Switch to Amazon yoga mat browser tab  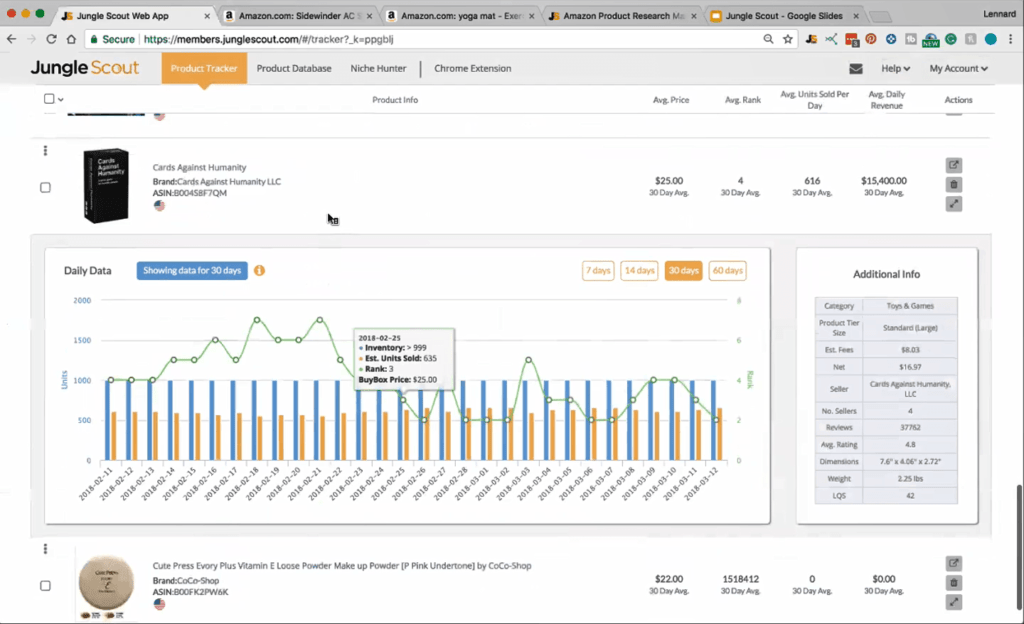[x=460, y=16]
